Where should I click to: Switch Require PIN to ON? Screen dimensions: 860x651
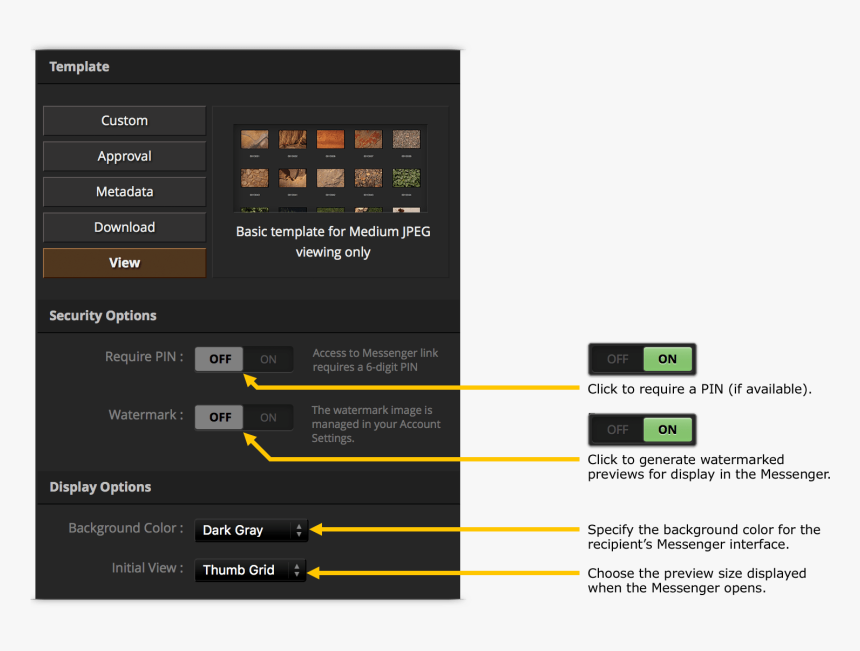268,359
